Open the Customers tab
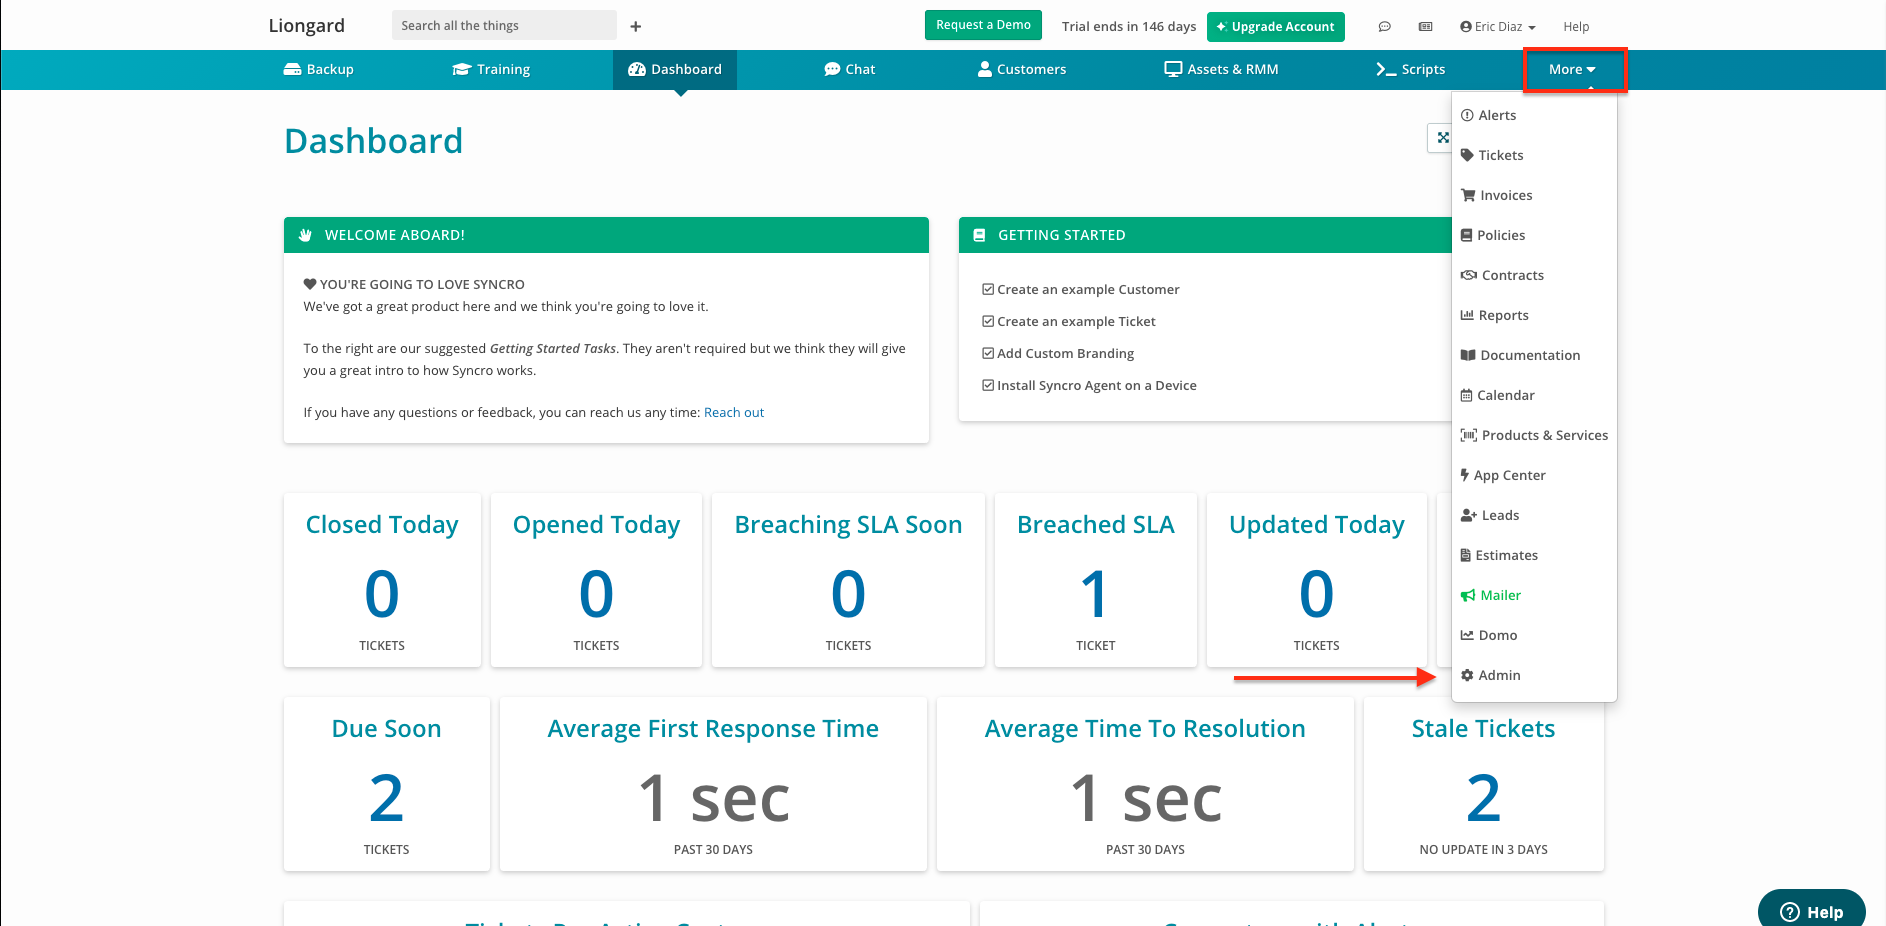 (1022, 70)
